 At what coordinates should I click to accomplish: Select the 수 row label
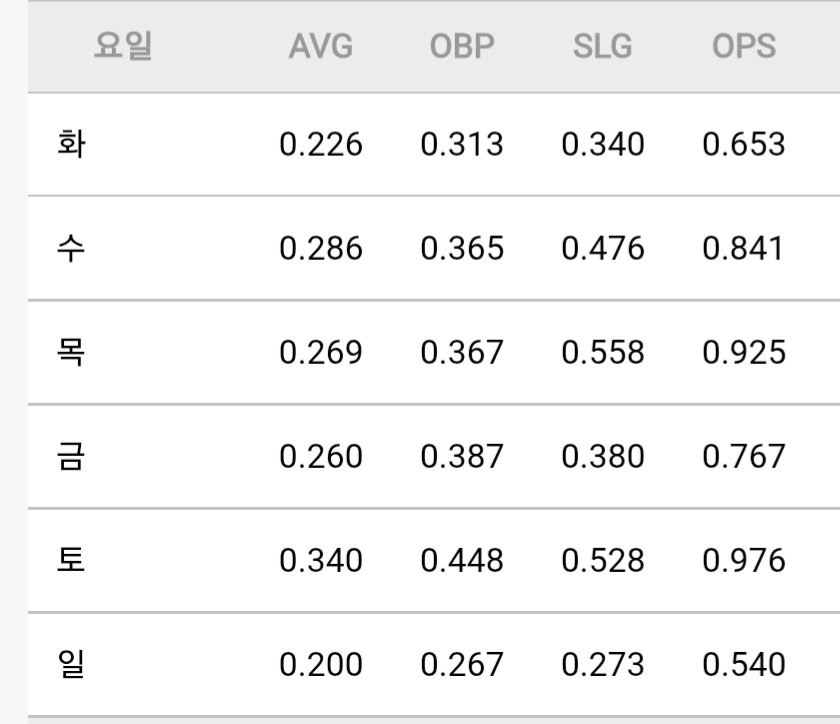click(x=71, y=248)
